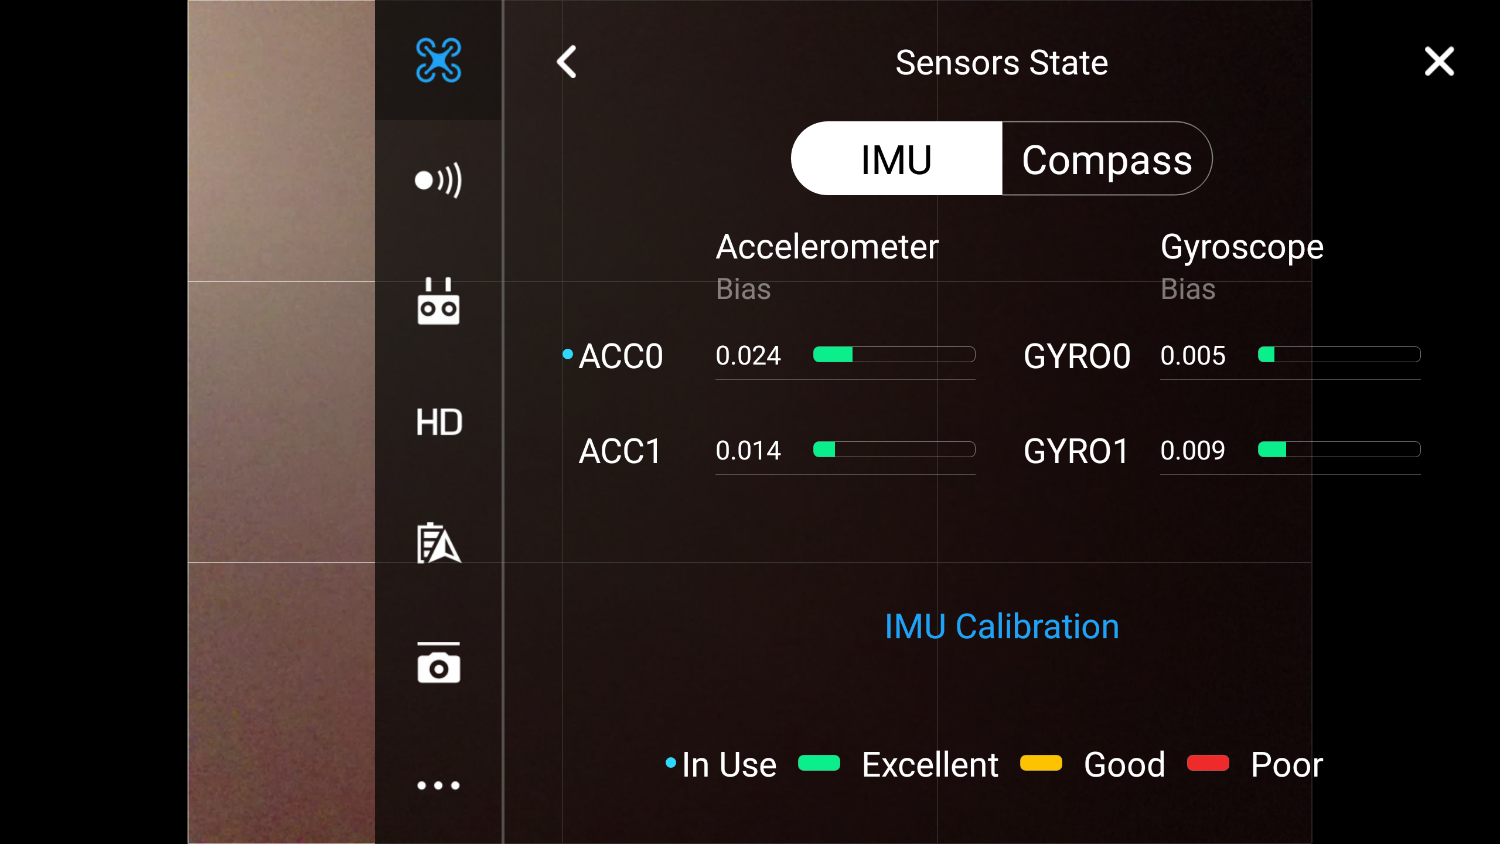Open the general settings ellipsis icon

click(x=438, y=785)
